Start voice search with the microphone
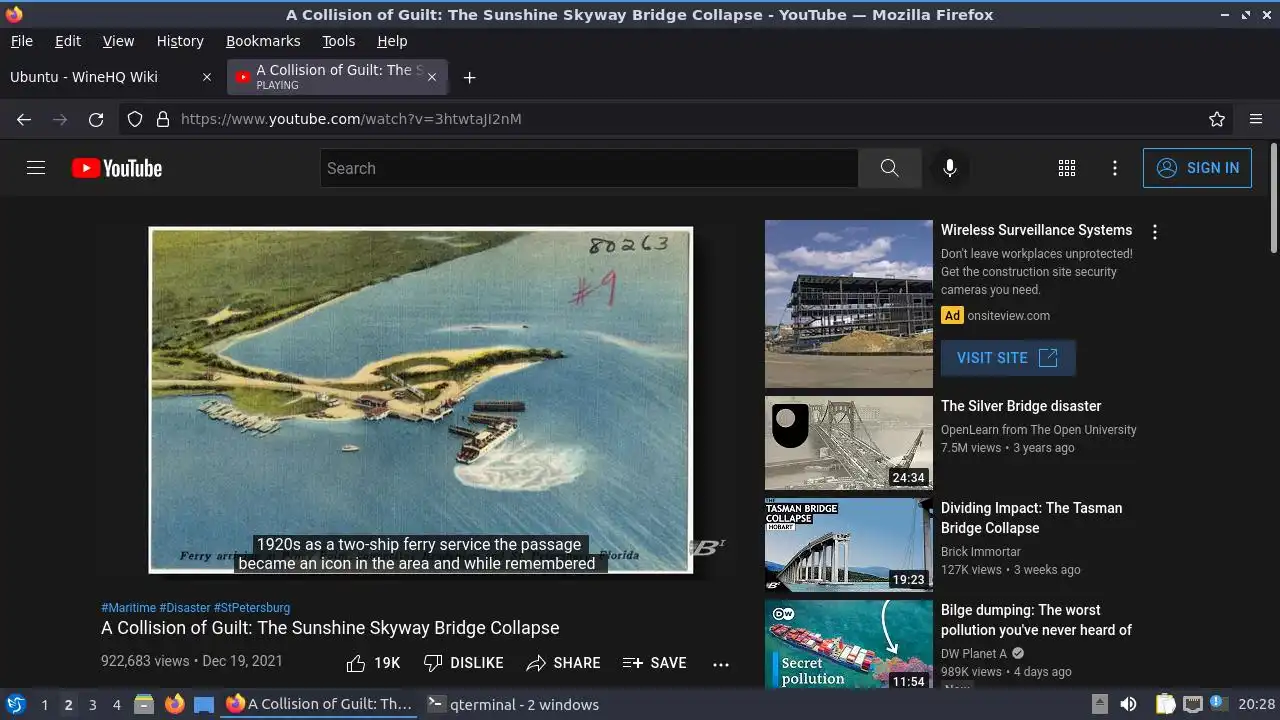The width and height of the screenshot is (1280, 720). 950,168
